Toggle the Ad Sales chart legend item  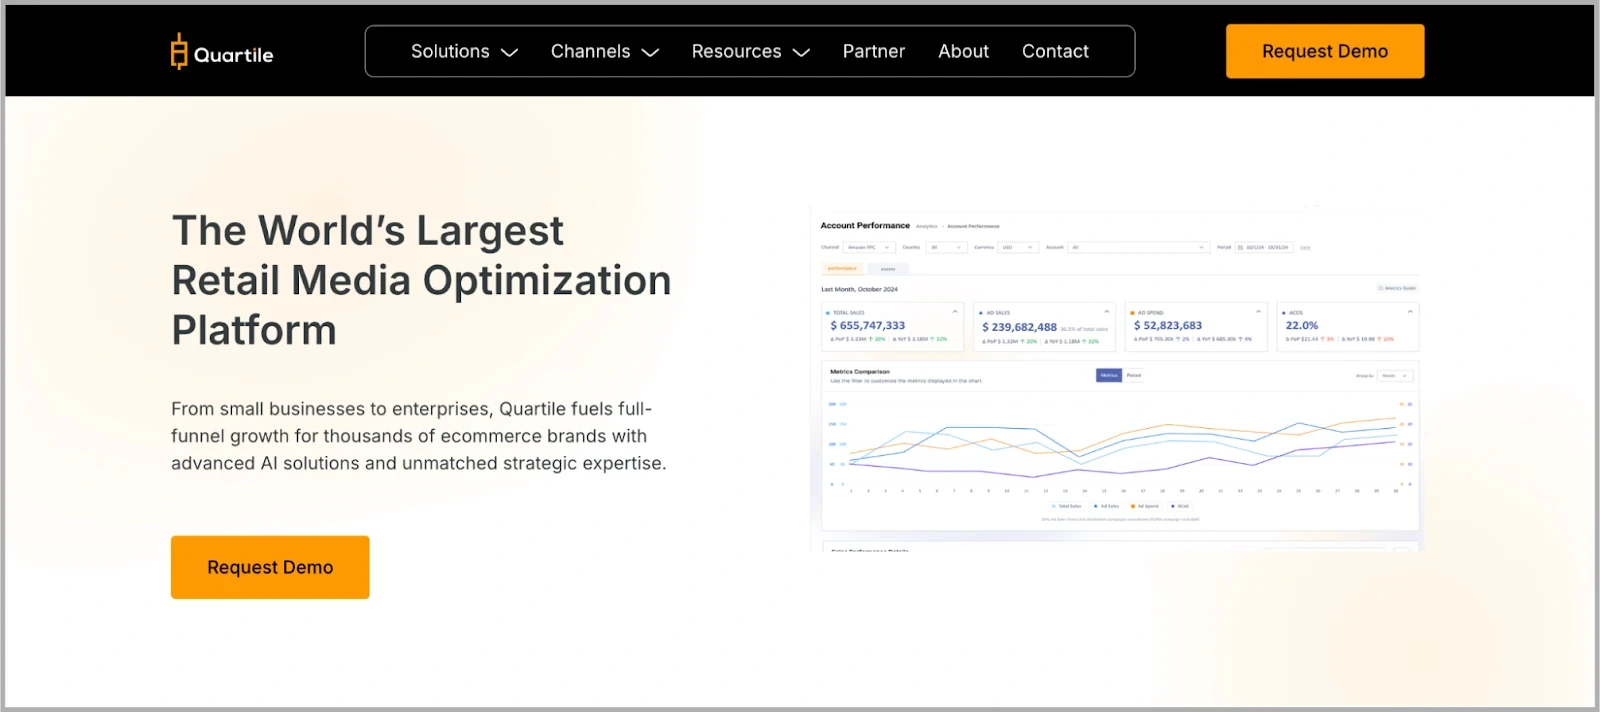(1106, 506)
